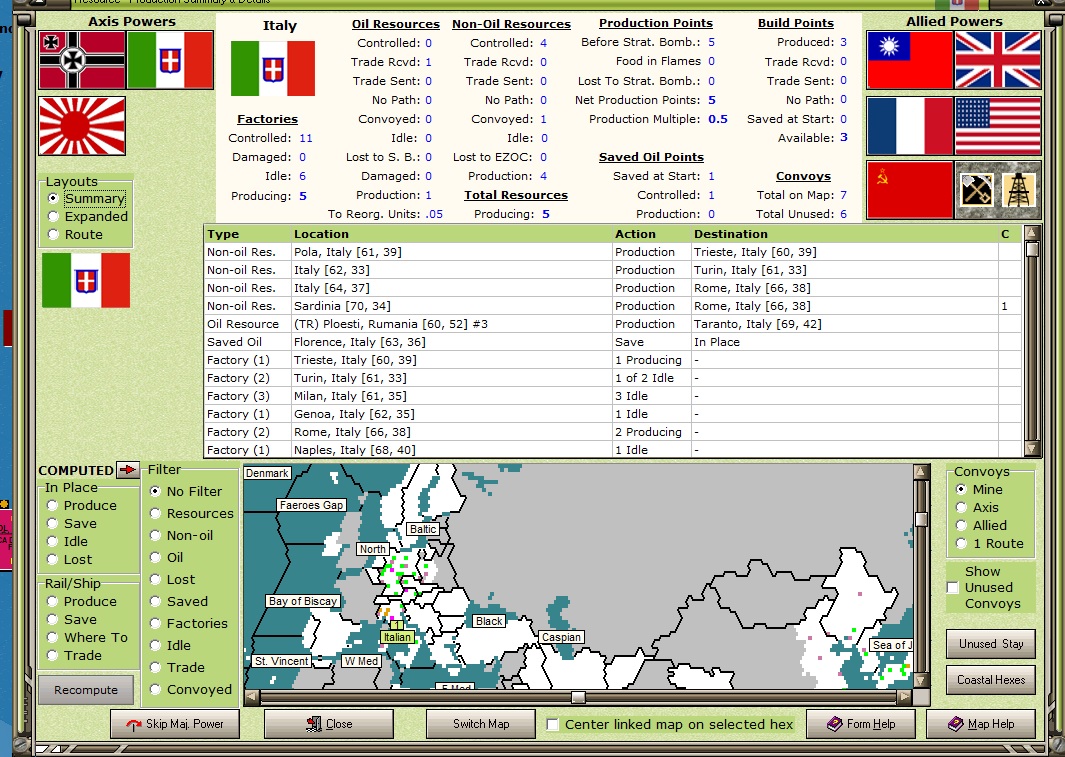Click the Unused Stay button

[991, 644]
